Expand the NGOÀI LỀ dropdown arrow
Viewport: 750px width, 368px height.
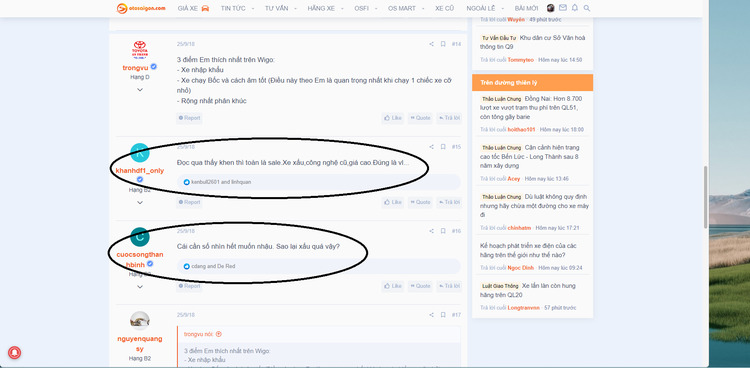503,8
